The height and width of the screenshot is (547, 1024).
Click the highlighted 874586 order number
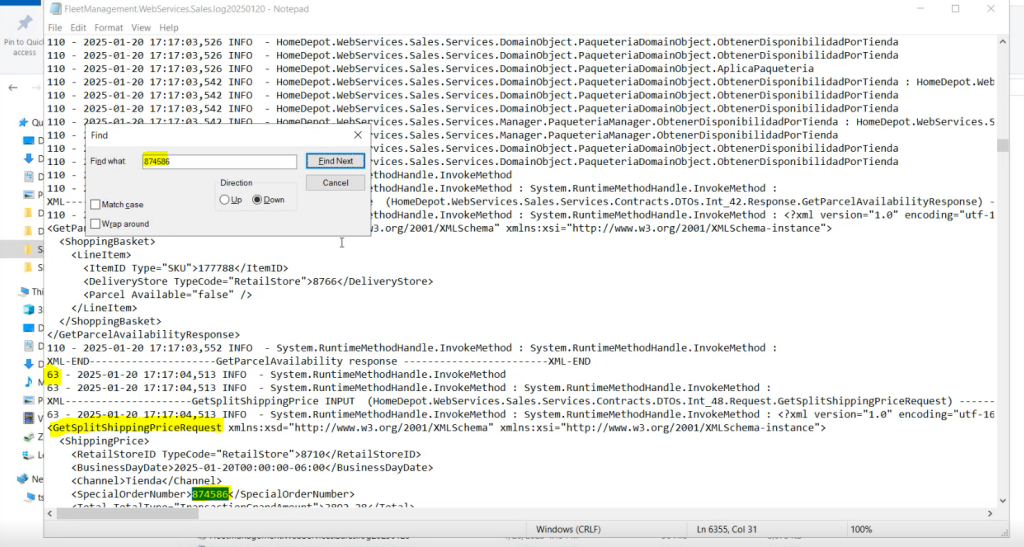coord(210,494)
